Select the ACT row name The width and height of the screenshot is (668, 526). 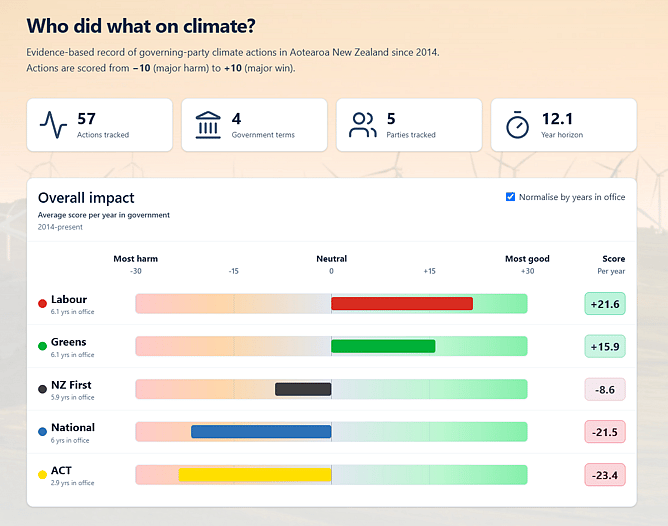click(61, 470)
